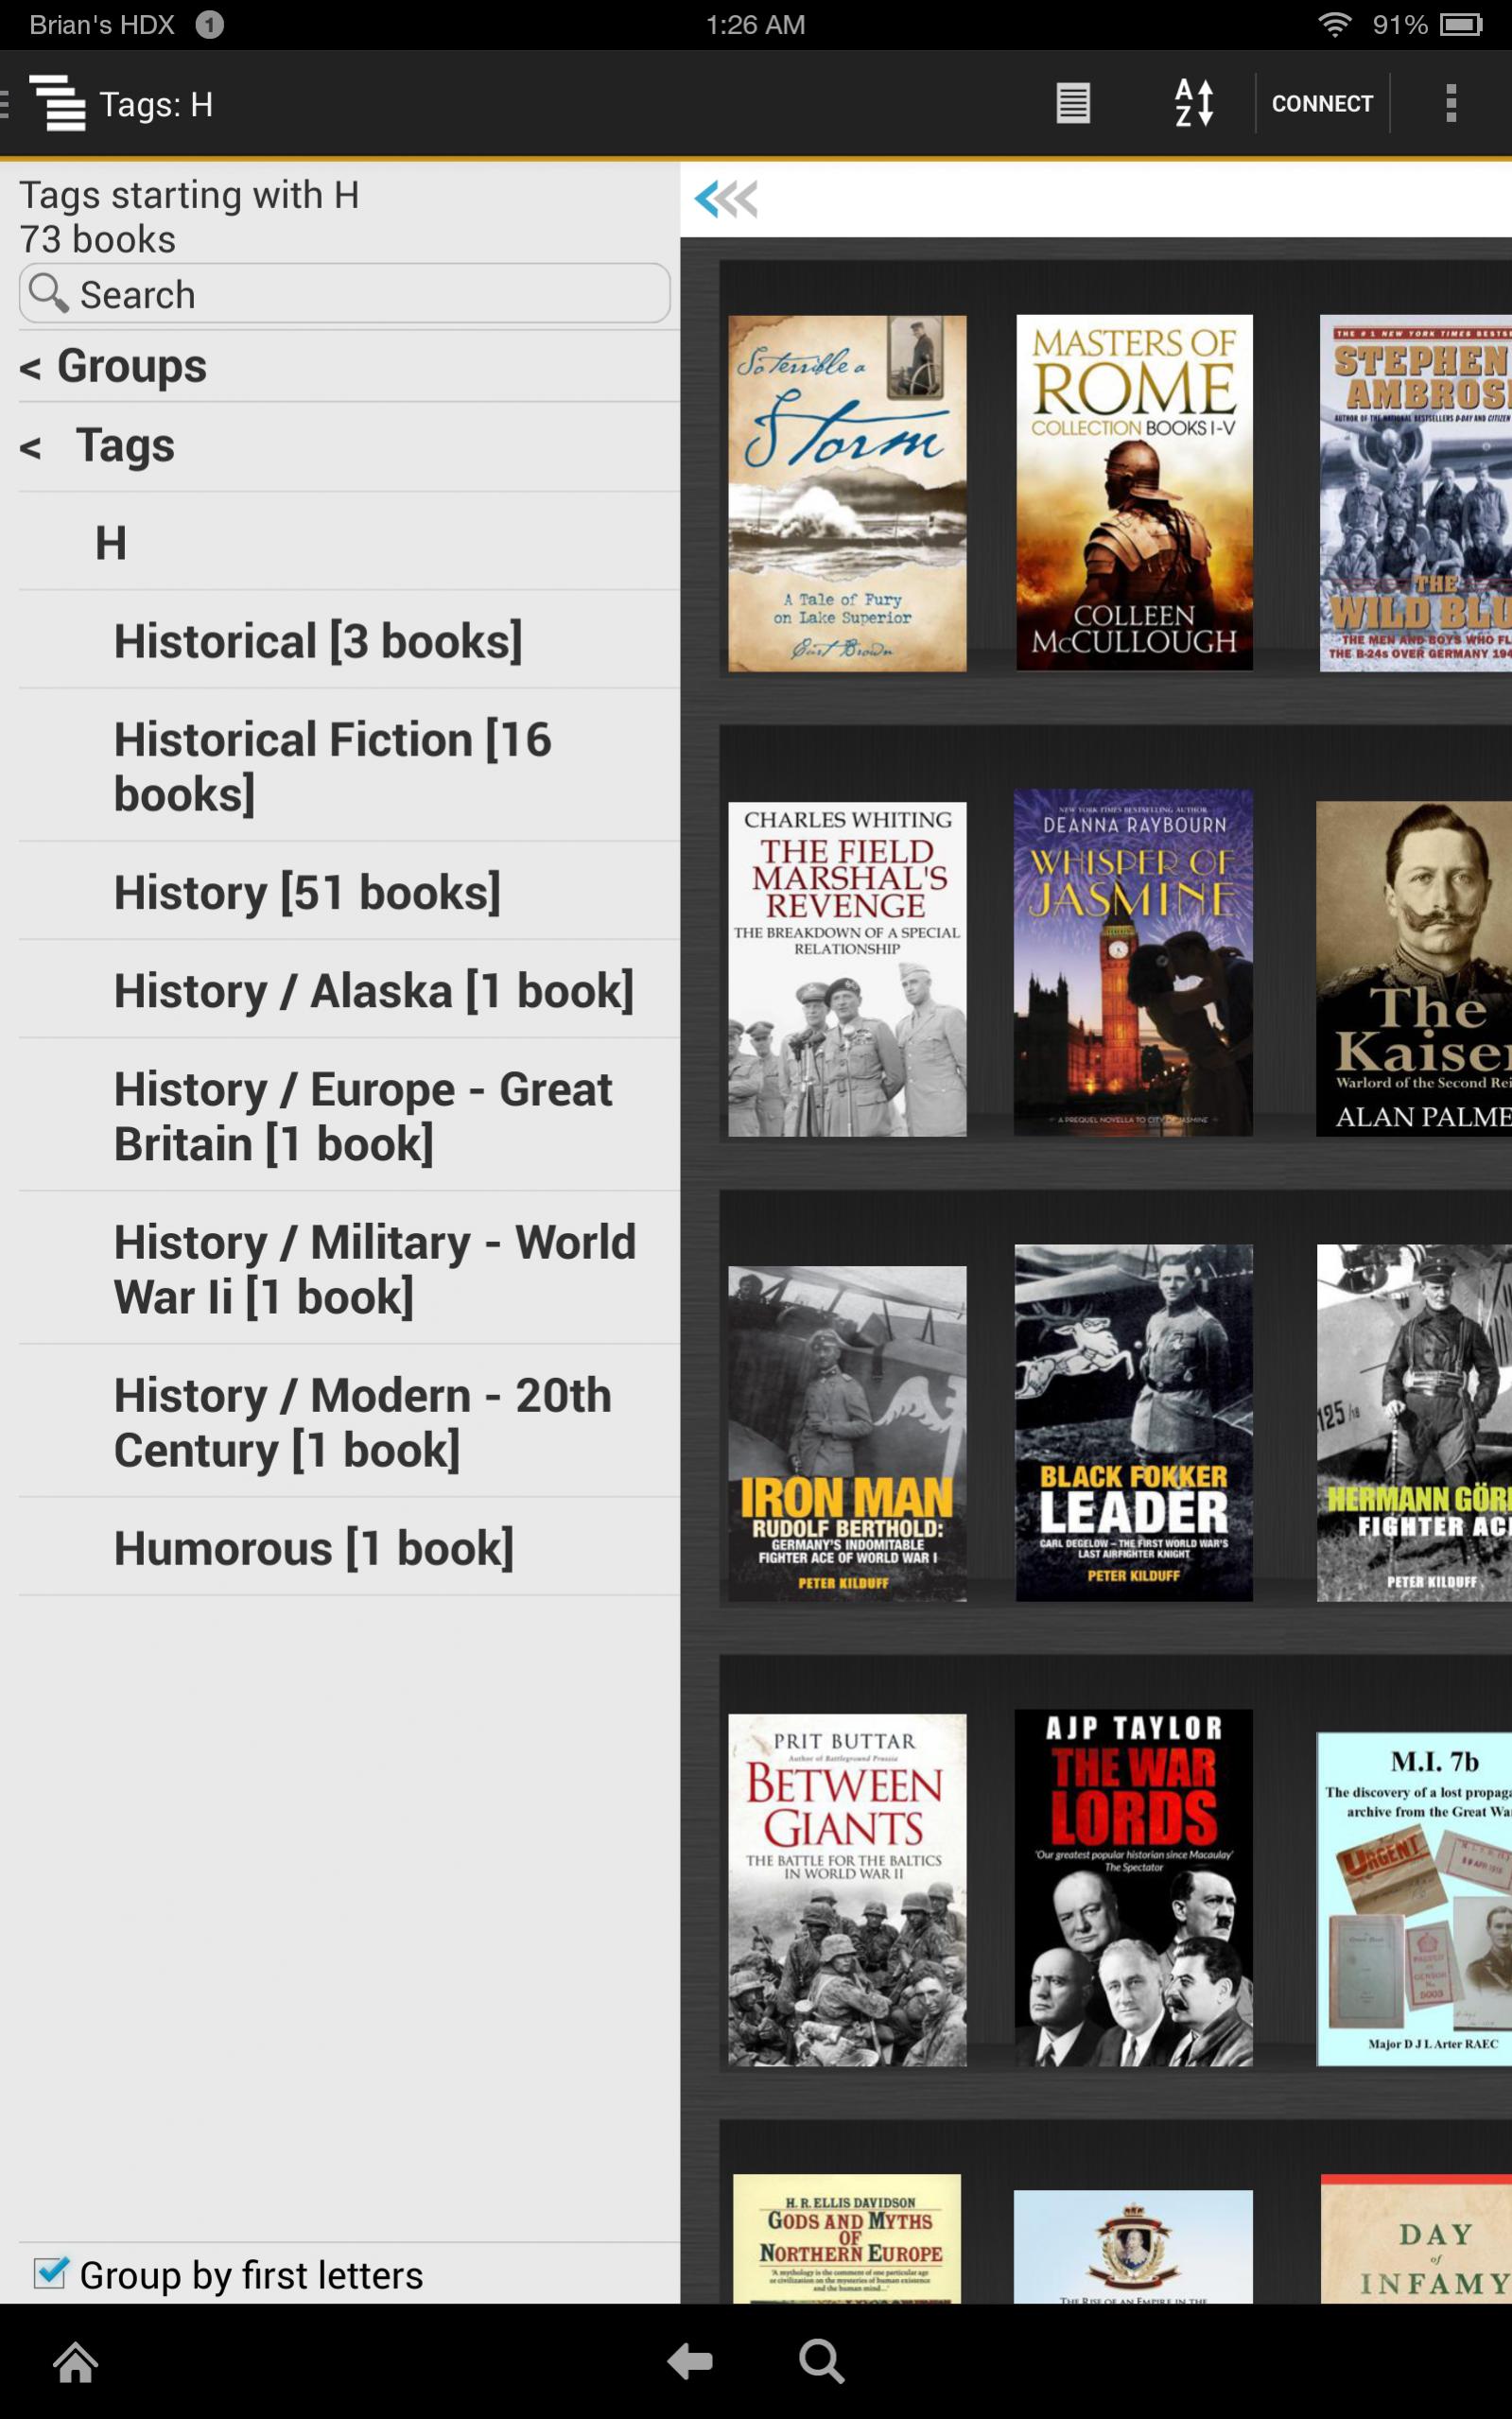Open The Field Marshal's Revenge cover
This screenshot has width=1512, height=2419.
coord(847,969)
